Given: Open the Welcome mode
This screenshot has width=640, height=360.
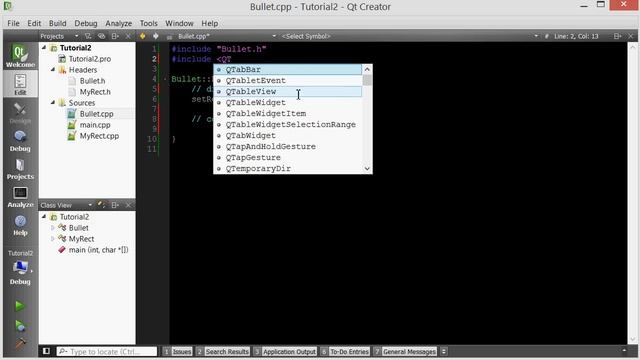Looking at the screenshot, I should coord(20,56).
